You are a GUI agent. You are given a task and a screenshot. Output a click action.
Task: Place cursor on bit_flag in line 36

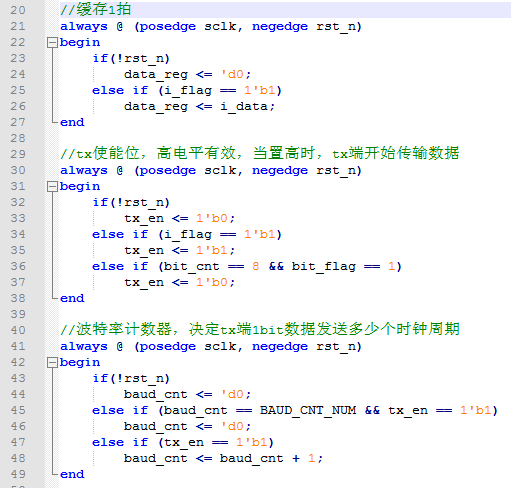point(324,266)
